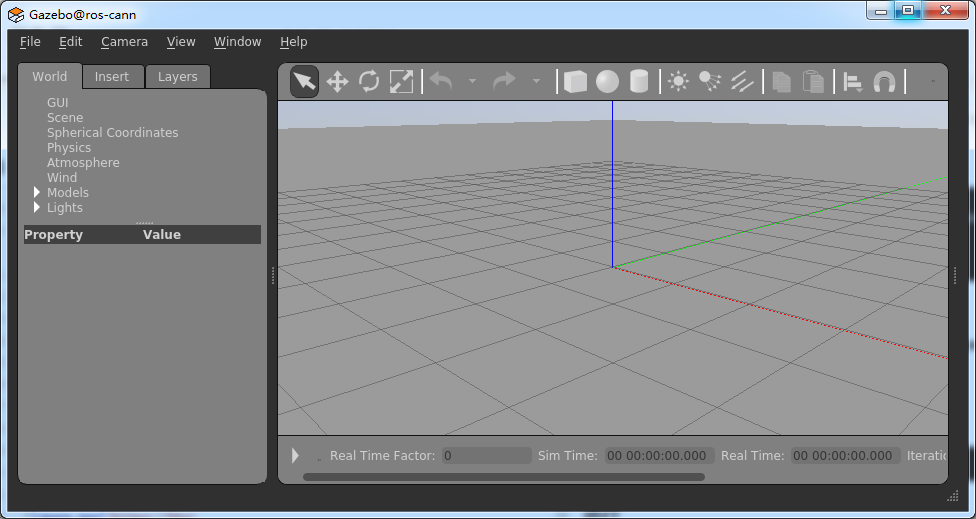The height and width of the screenshot is (519, 976).
Task: Select Atmosphere in the world tree
Action: coord(83,162)
